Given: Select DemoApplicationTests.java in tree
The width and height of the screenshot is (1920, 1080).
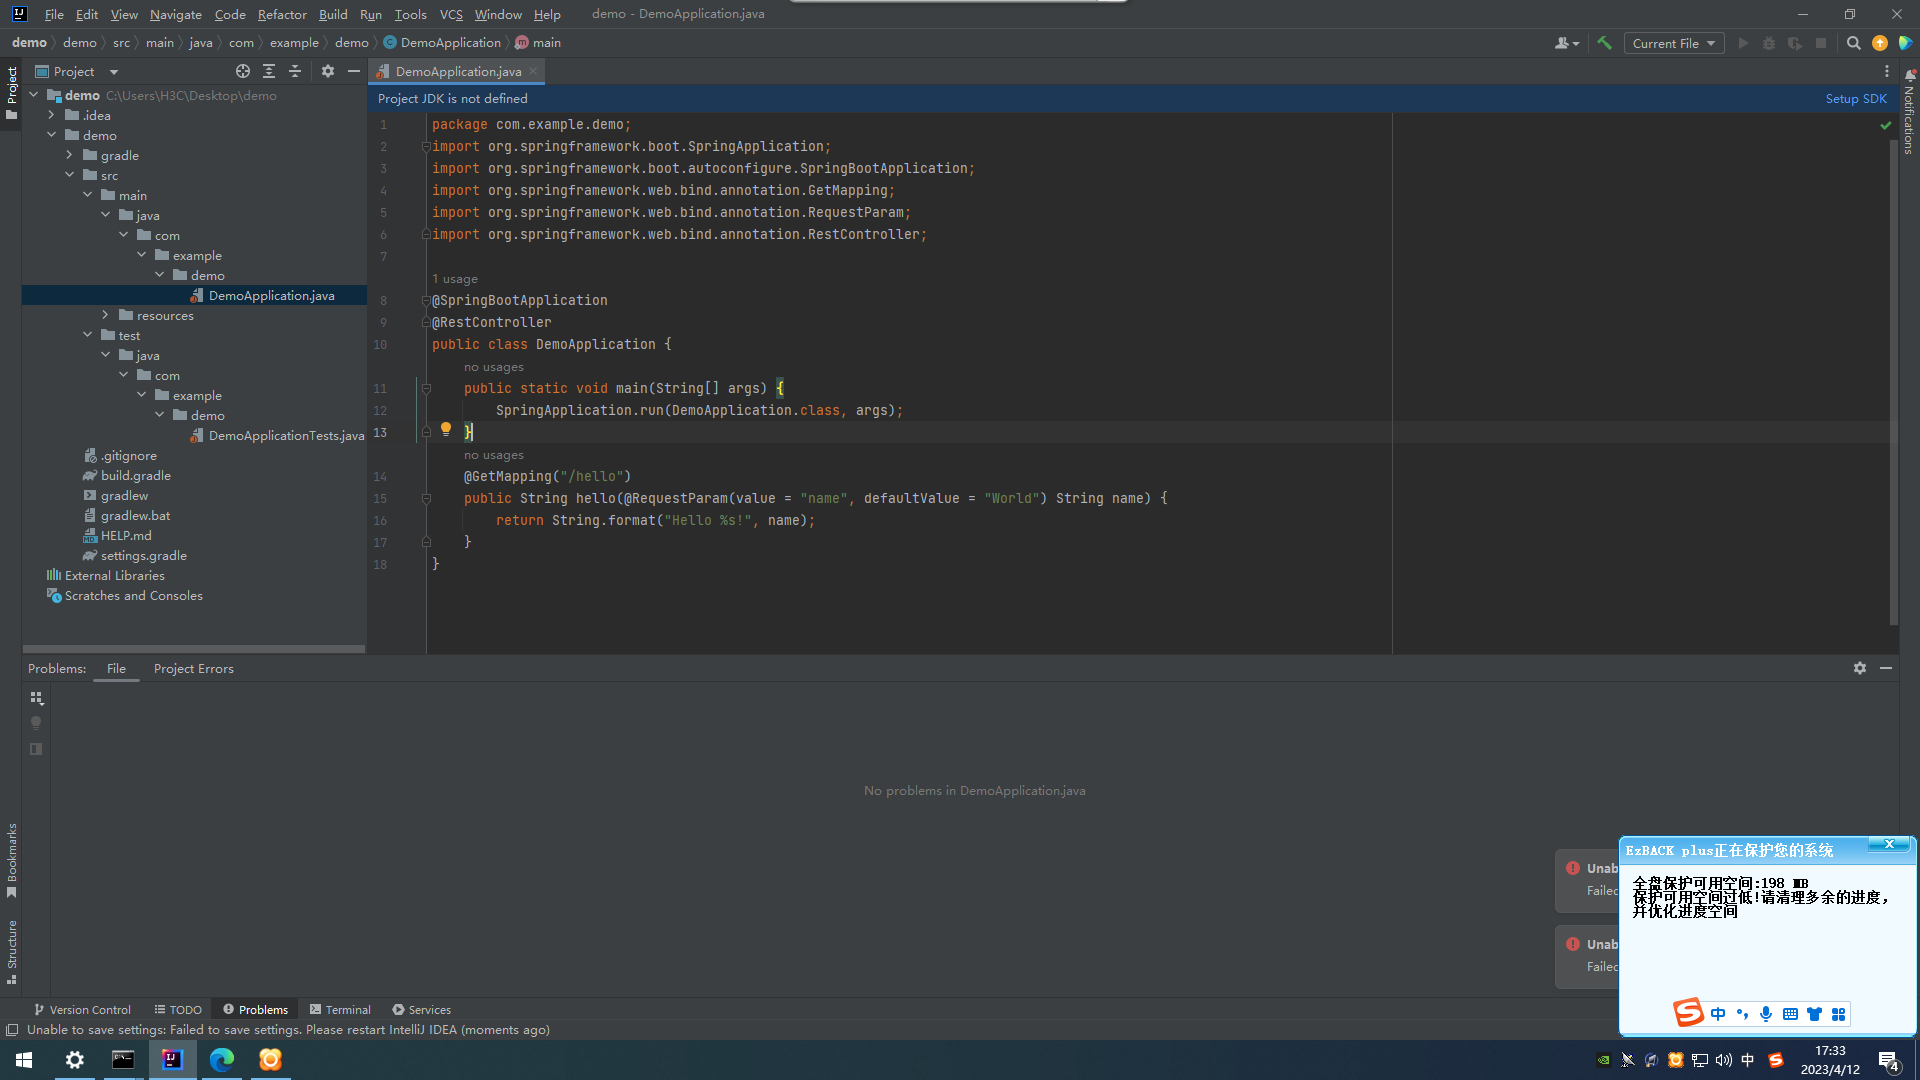Looking at the screenshot, I should (x=277, y=435).
